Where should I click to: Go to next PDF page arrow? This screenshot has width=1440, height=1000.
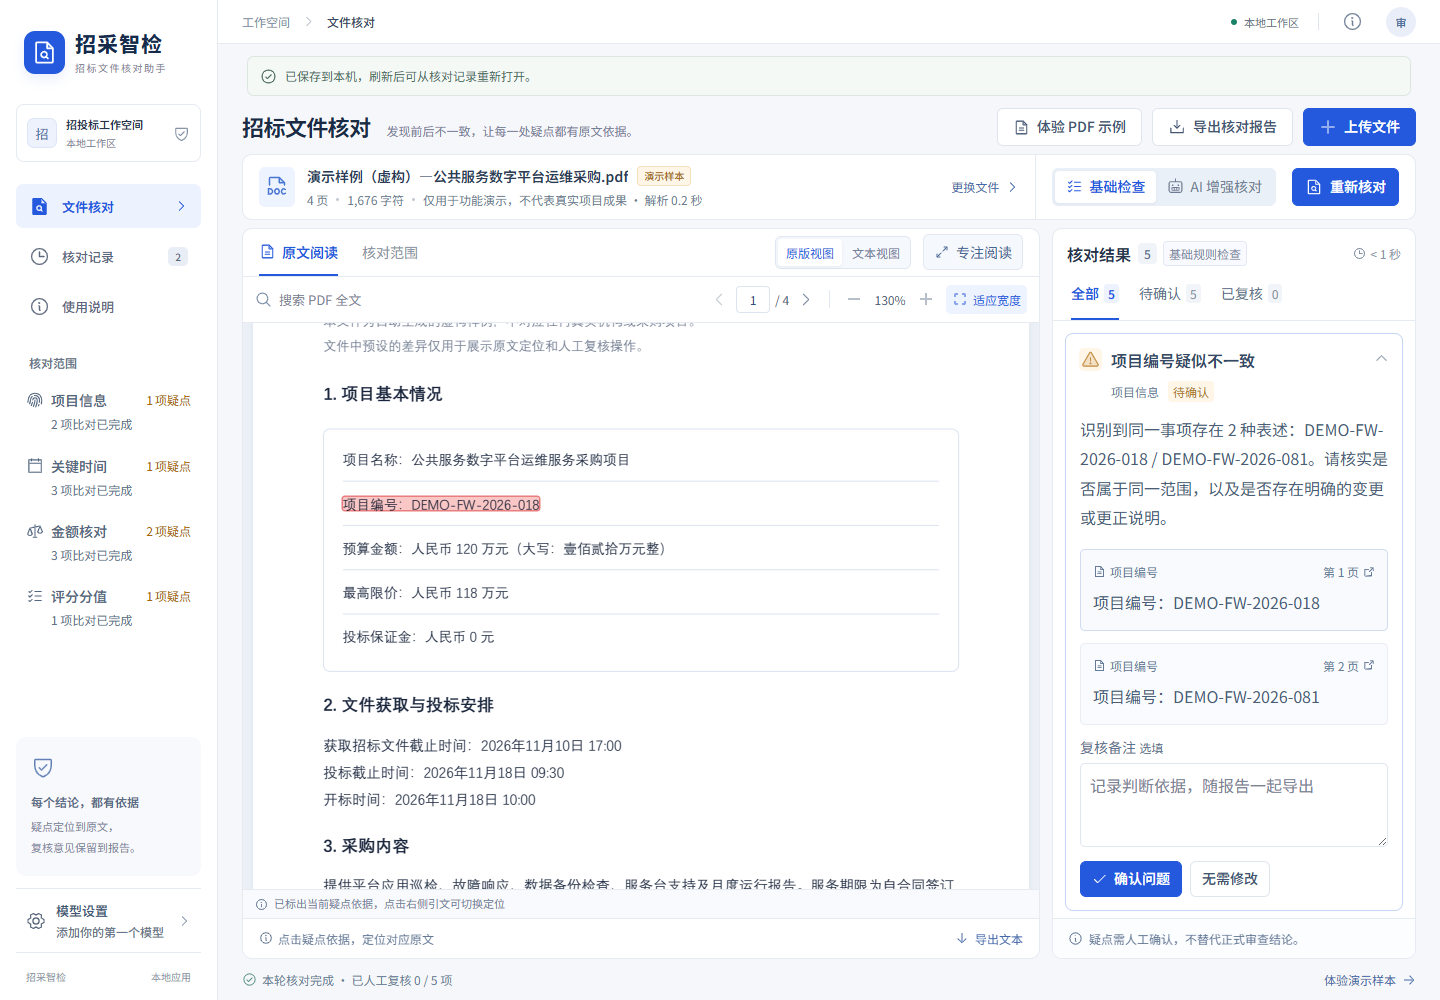(x=806, y=300)
